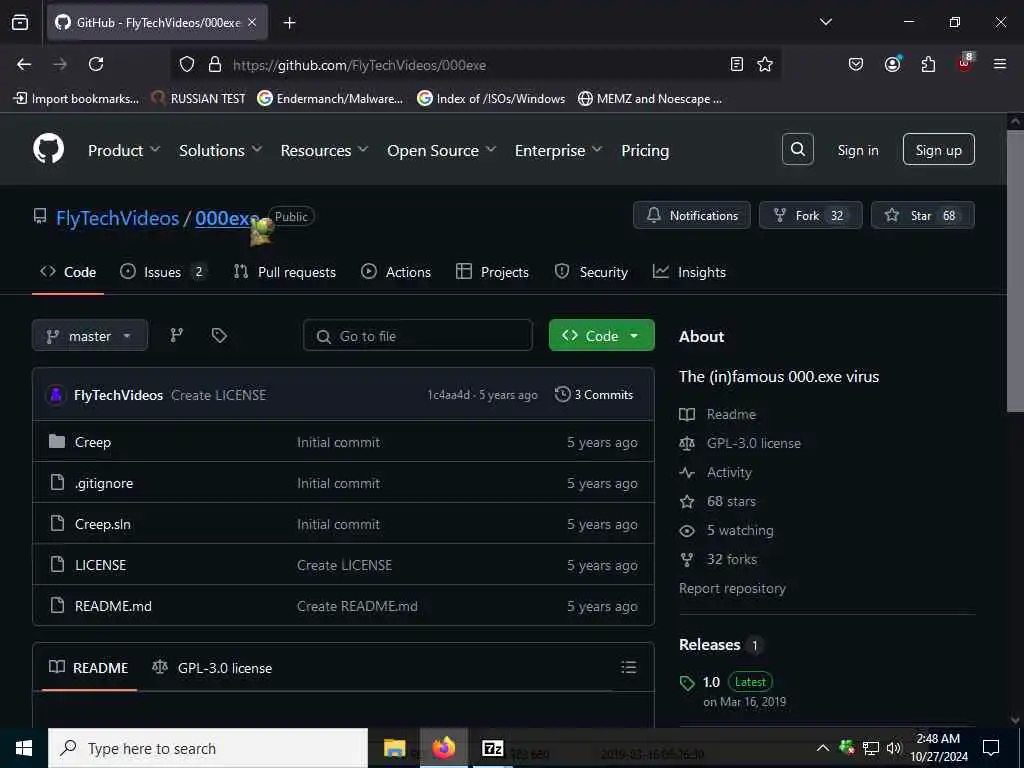Screen dimensions: 1024x768
Task: Open the Endermanch/Malware bookmark
Action: coord(330,99)
